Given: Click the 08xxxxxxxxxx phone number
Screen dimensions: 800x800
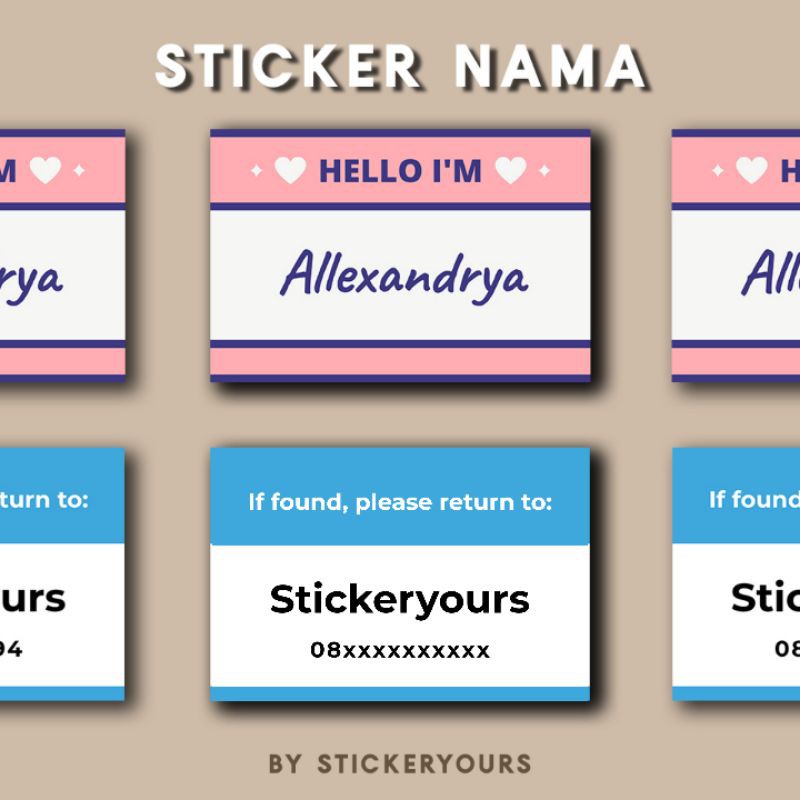Looking at the screenshot, I should [400, 651].
